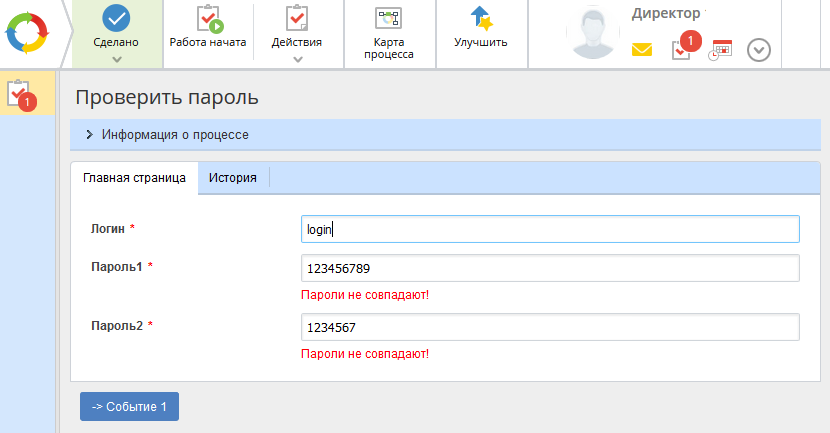Open the dropdown arrow under Сделано
The width and height of the screenshot is (830, 433).
(x=117, y=59)
